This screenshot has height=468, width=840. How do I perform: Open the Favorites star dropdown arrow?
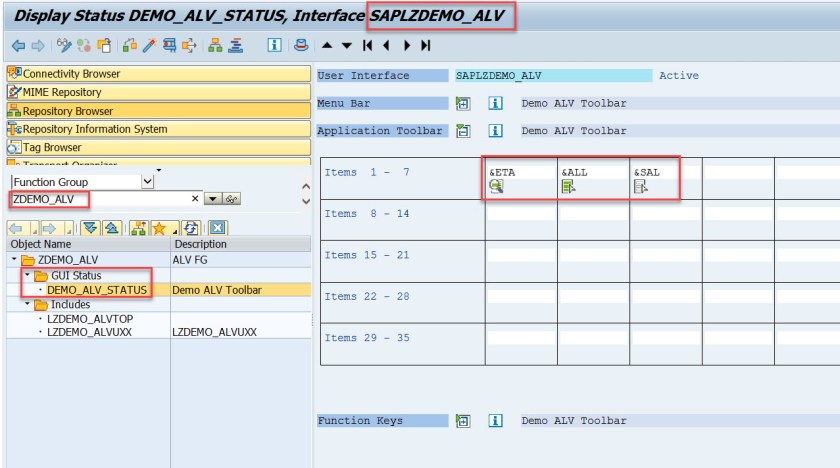pos(175,232)
